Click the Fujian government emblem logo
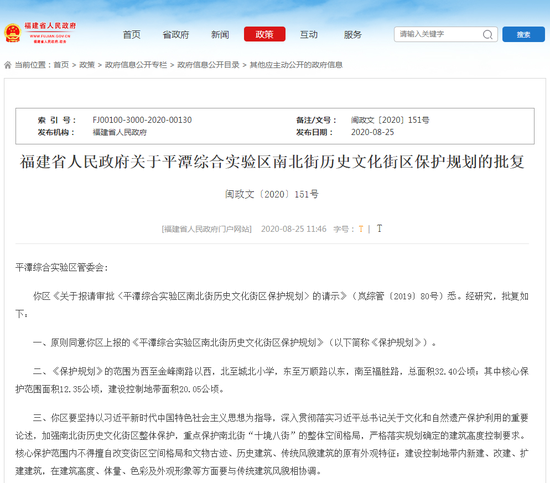Image resolution: width=550 pixels, height=483 pixels. click(13, 33)
